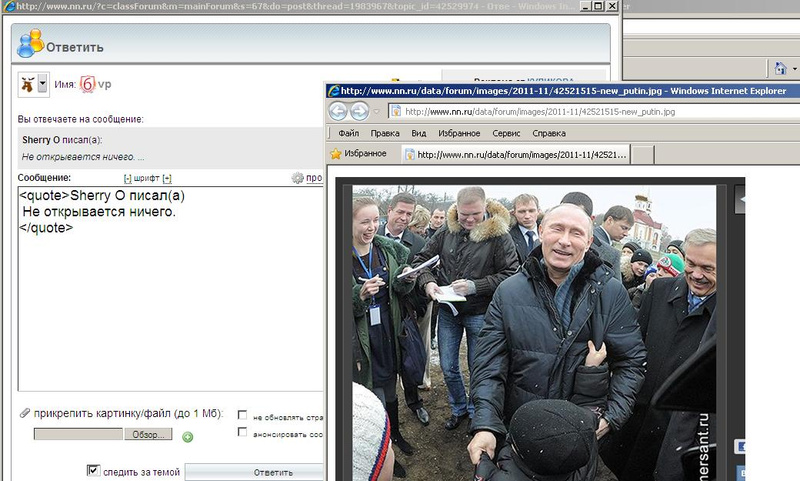The width and height of the screenshot is (800, 481).
Task: Click the Forward arrow in the image browser window
Action: pyautogui.click(x=360, y=111)
